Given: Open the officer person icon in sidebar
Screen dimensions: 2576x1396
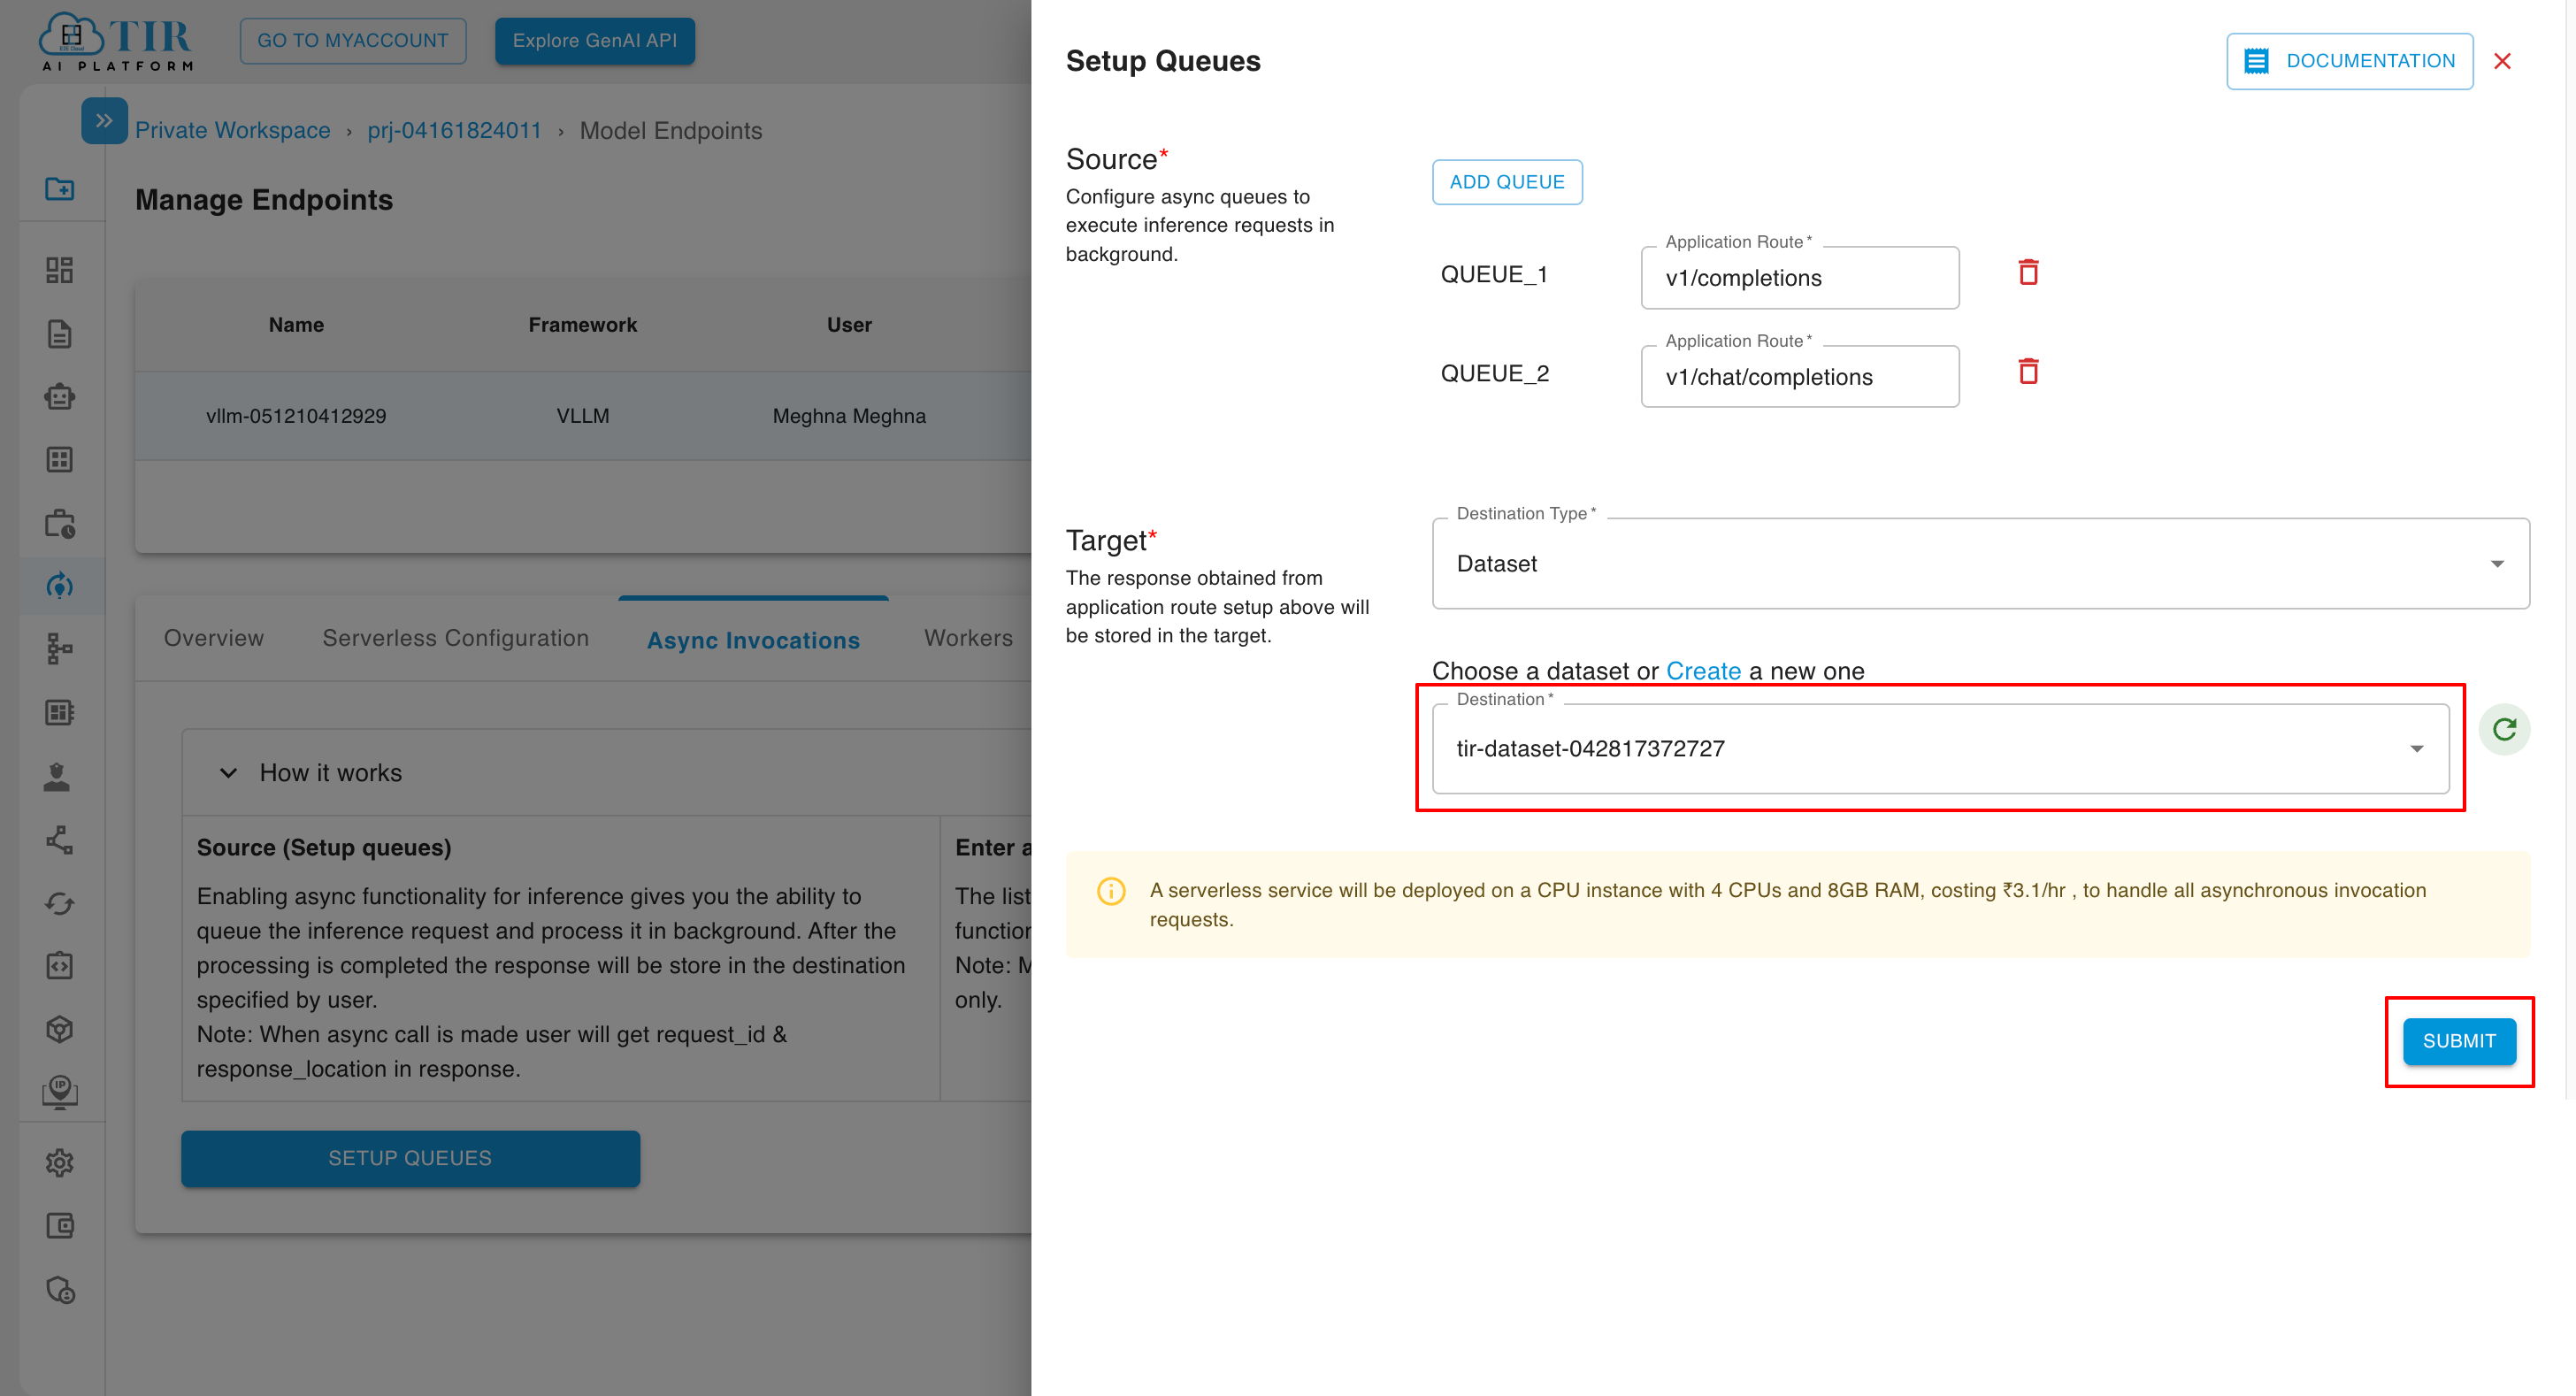Looking at the screenshot, I should 57,777.
